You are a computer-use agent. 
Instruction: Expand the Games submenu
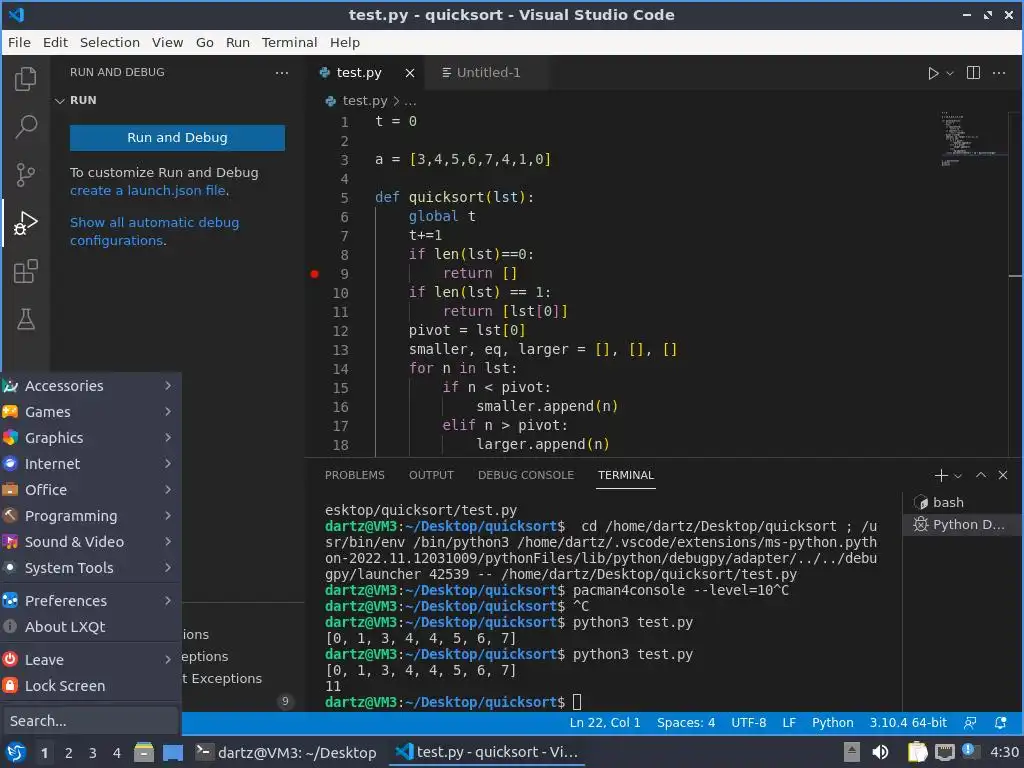click(91, 412)
